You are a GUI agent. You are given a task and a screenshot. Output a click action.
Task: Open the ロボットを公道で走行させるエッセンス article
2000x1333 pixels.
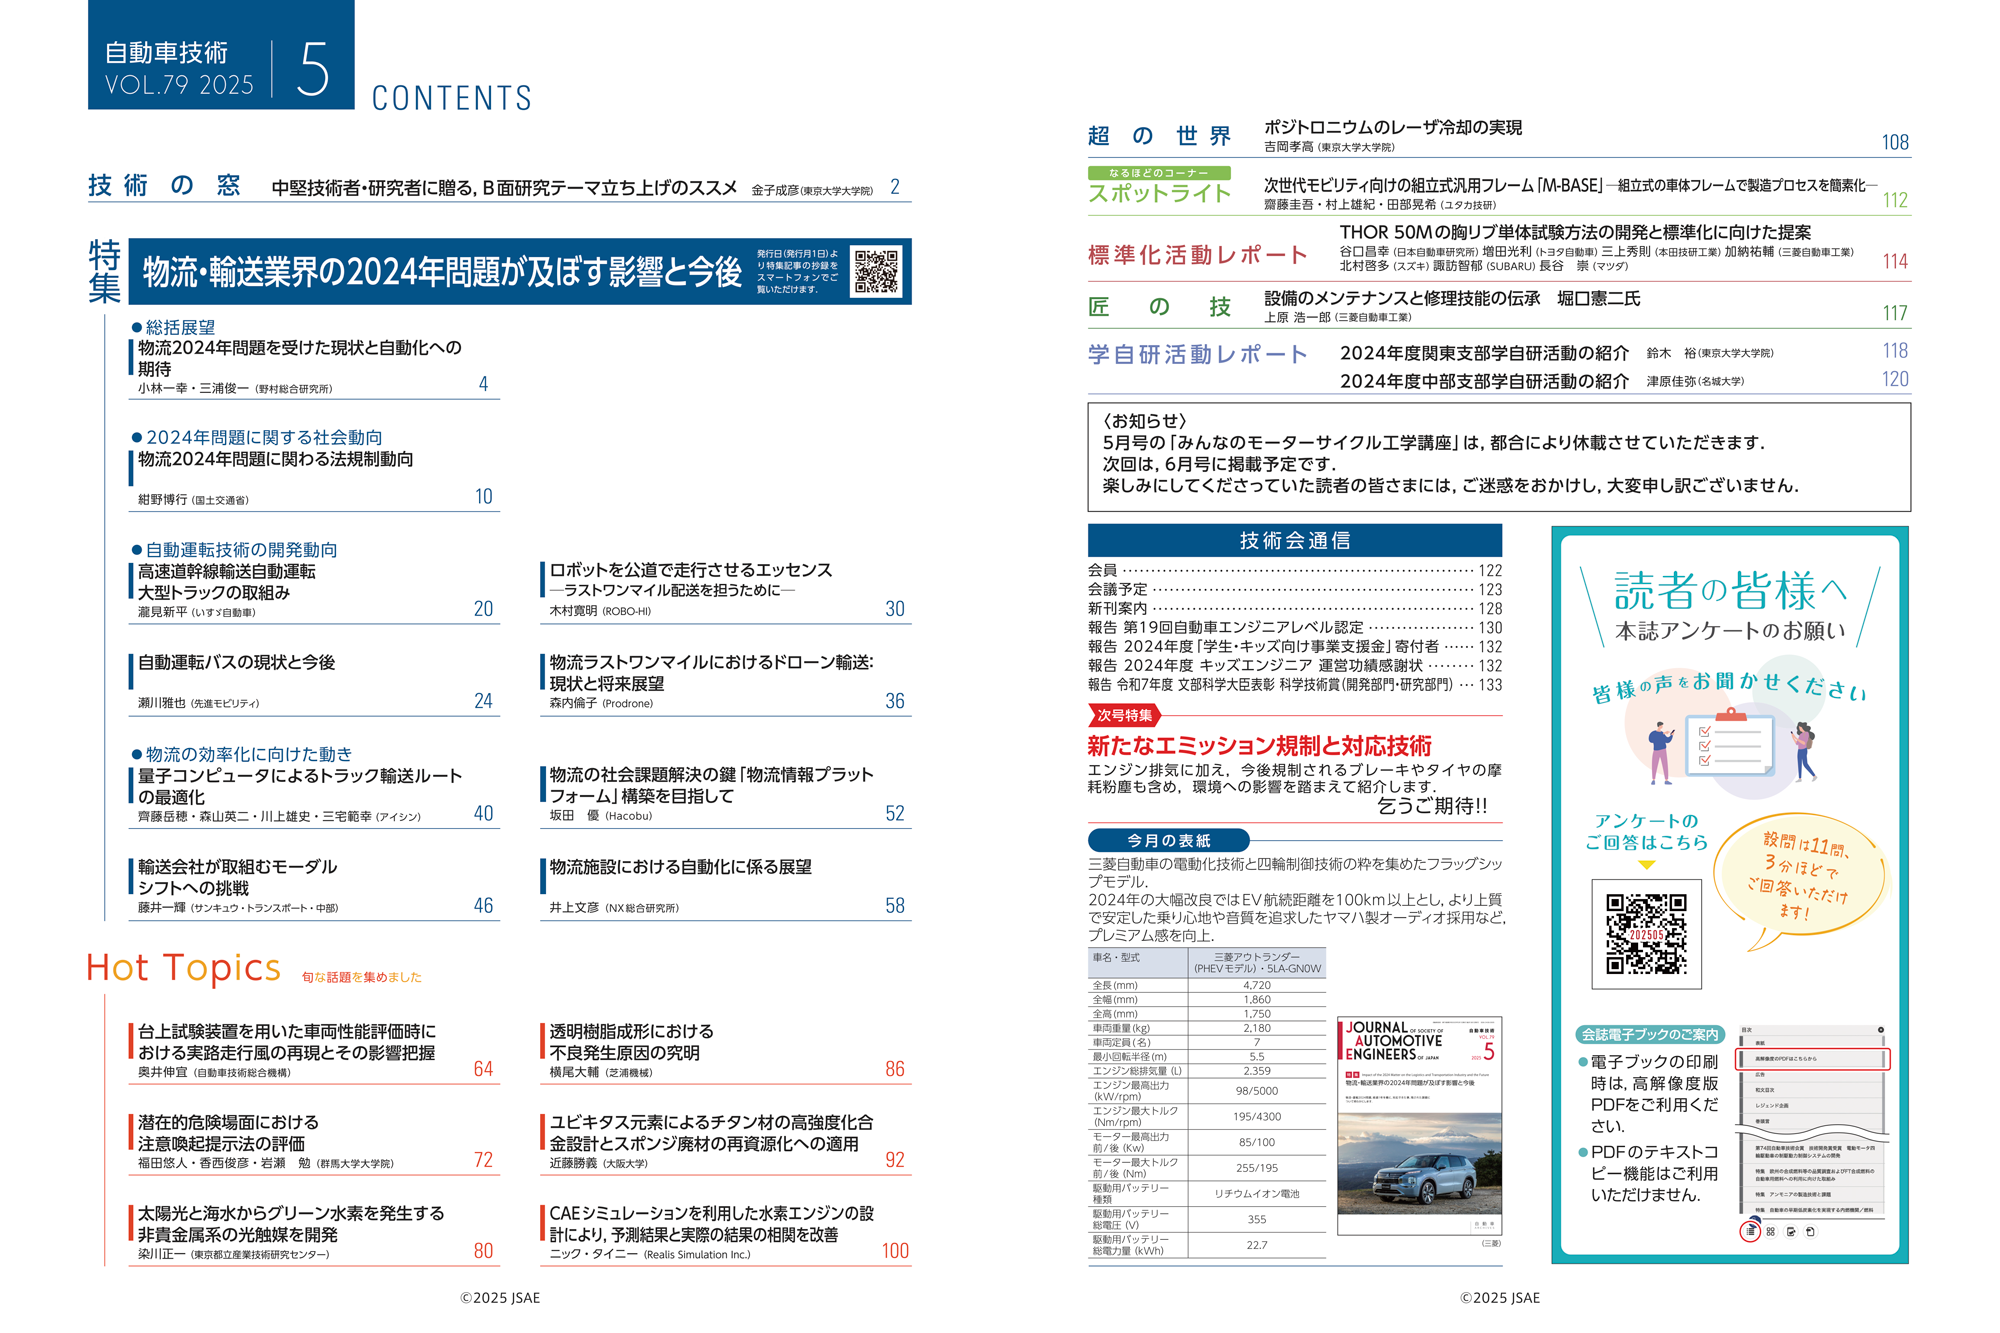(x=690, y=570)
